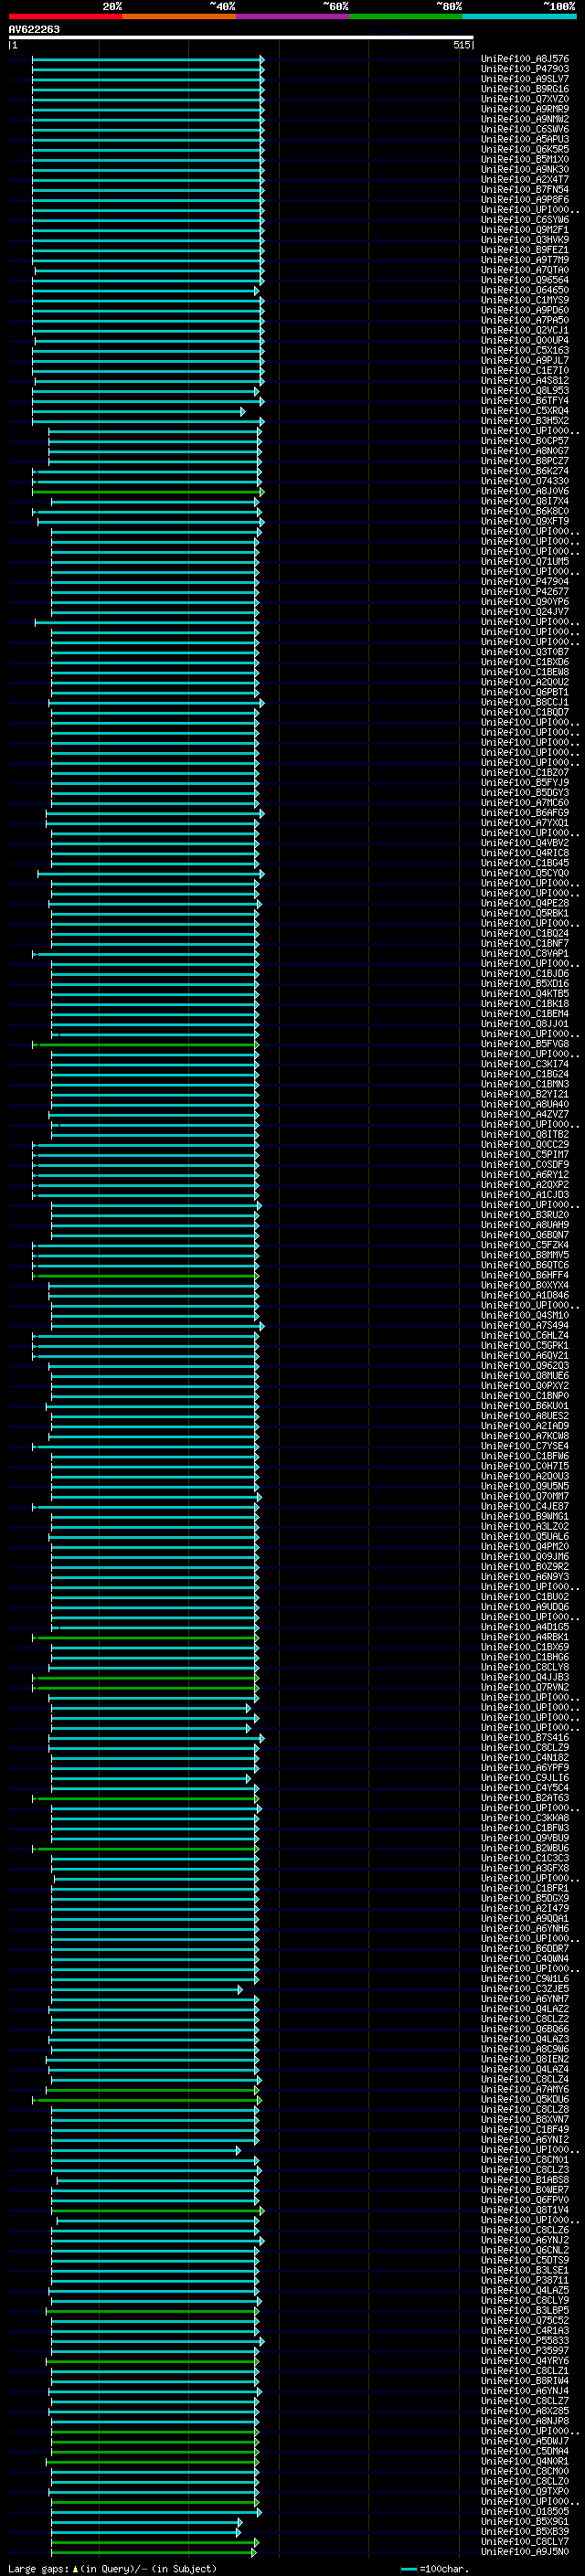Select the UniRef100_Q9TXP0 label
Screen dimensions: 585x2576
coord(525,2491)
